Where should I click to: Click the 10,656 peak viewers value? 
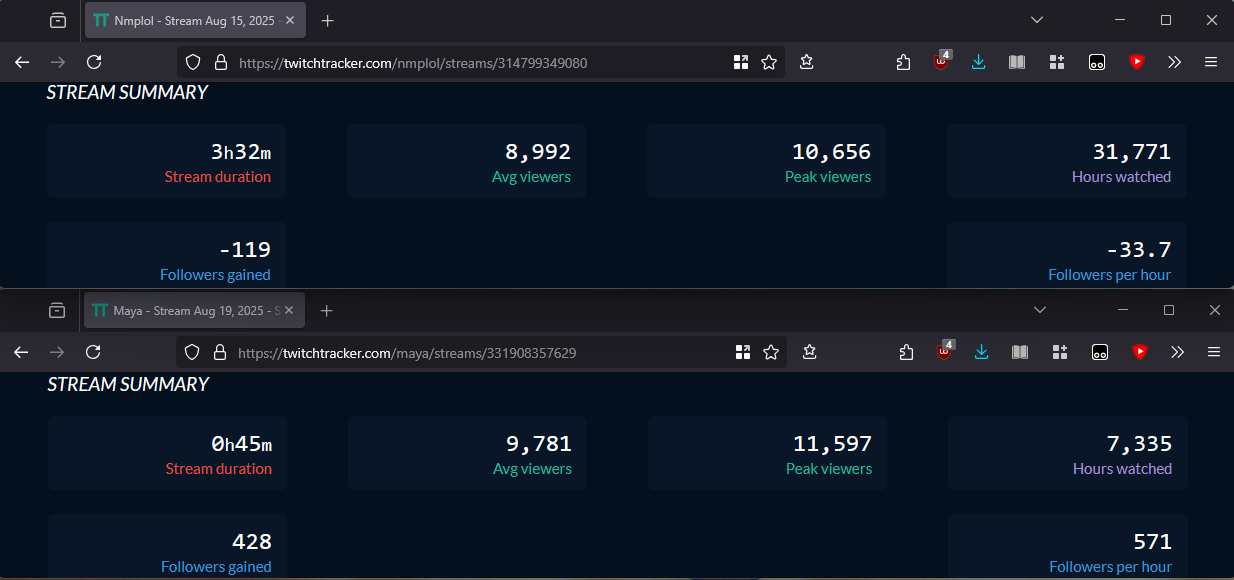pos(832,152)
